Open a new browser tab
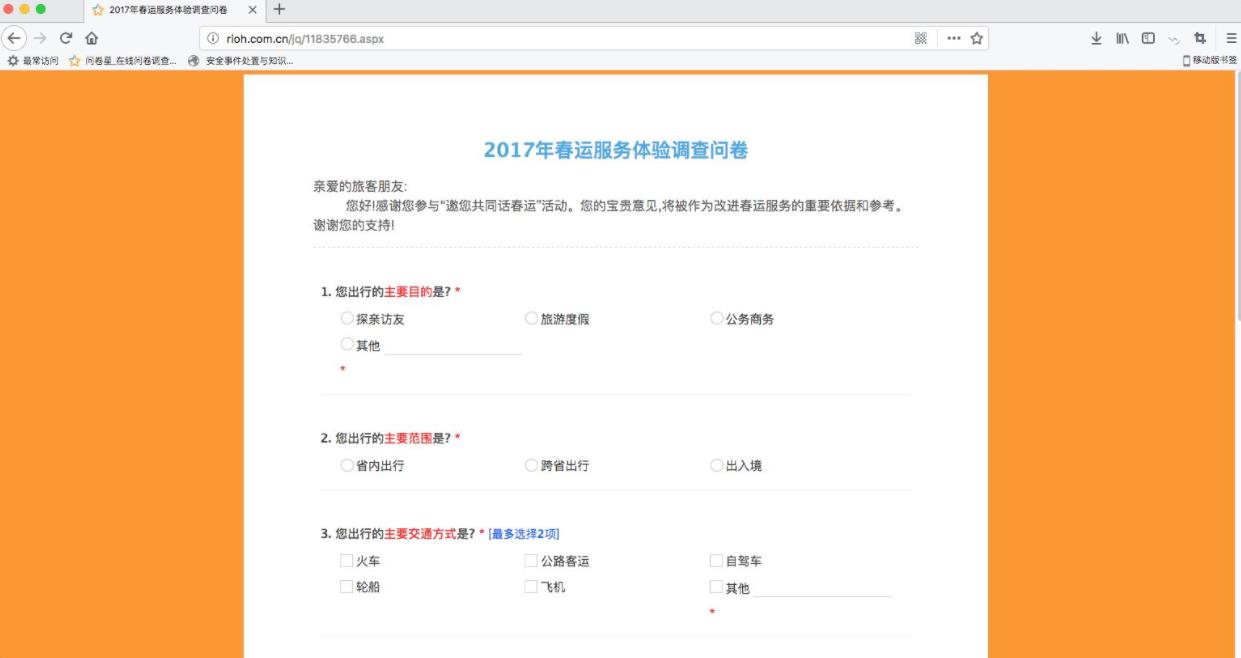Screen dimensions: 1241x658 279,10
